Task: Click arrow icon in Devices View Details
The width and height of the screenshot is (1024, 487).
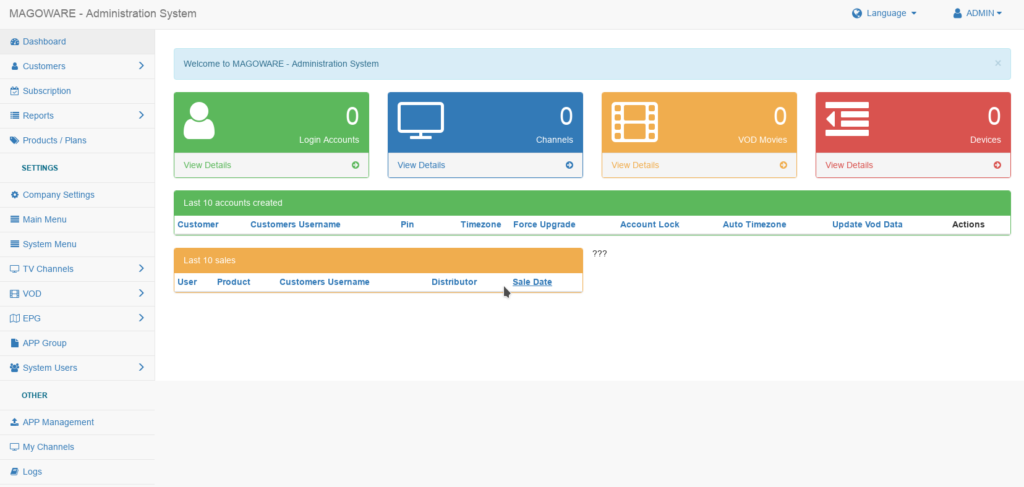Action: tap(997, 165)
